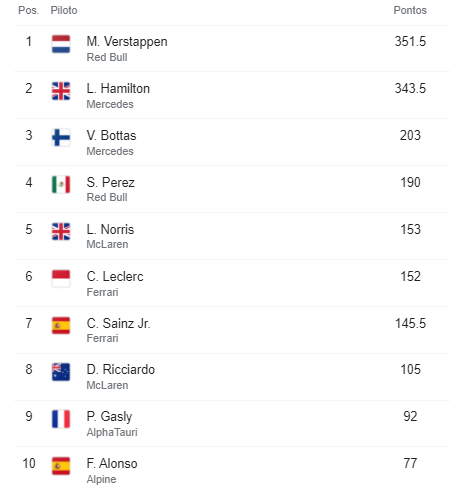Click the Netherlands flag beside Verstappen
450x490 pixels.
coord(61,44)
